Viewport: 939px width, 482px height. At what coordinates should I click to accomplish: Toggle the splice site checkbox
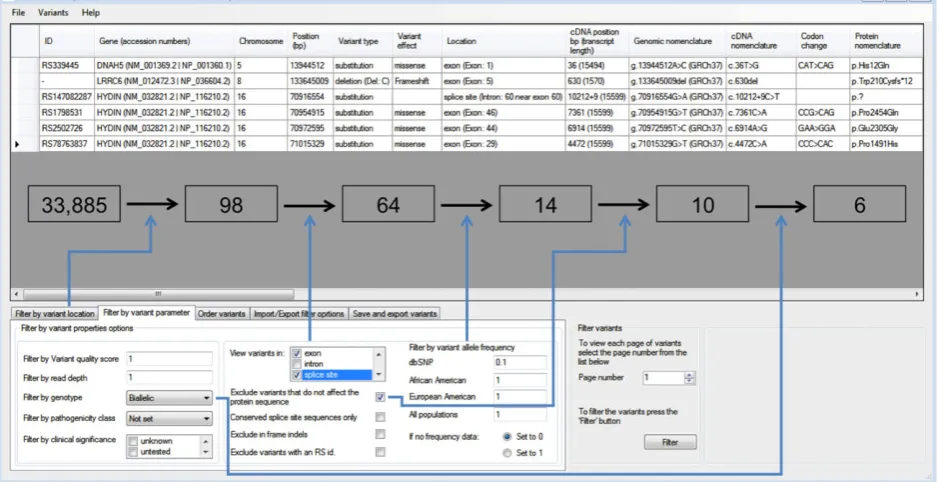(296, 375)
